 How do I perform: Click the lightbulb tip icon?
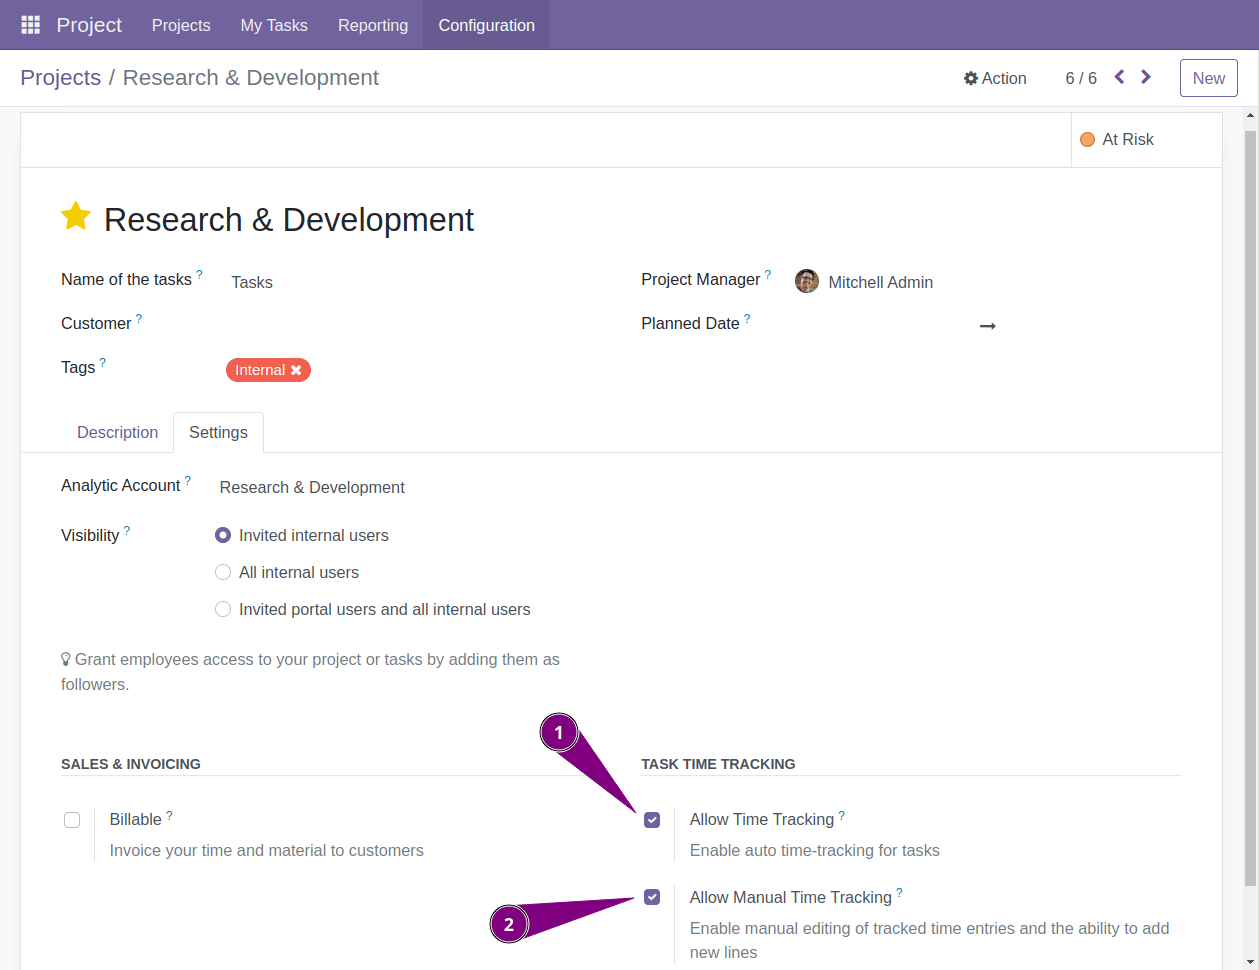tap(65, 659)
